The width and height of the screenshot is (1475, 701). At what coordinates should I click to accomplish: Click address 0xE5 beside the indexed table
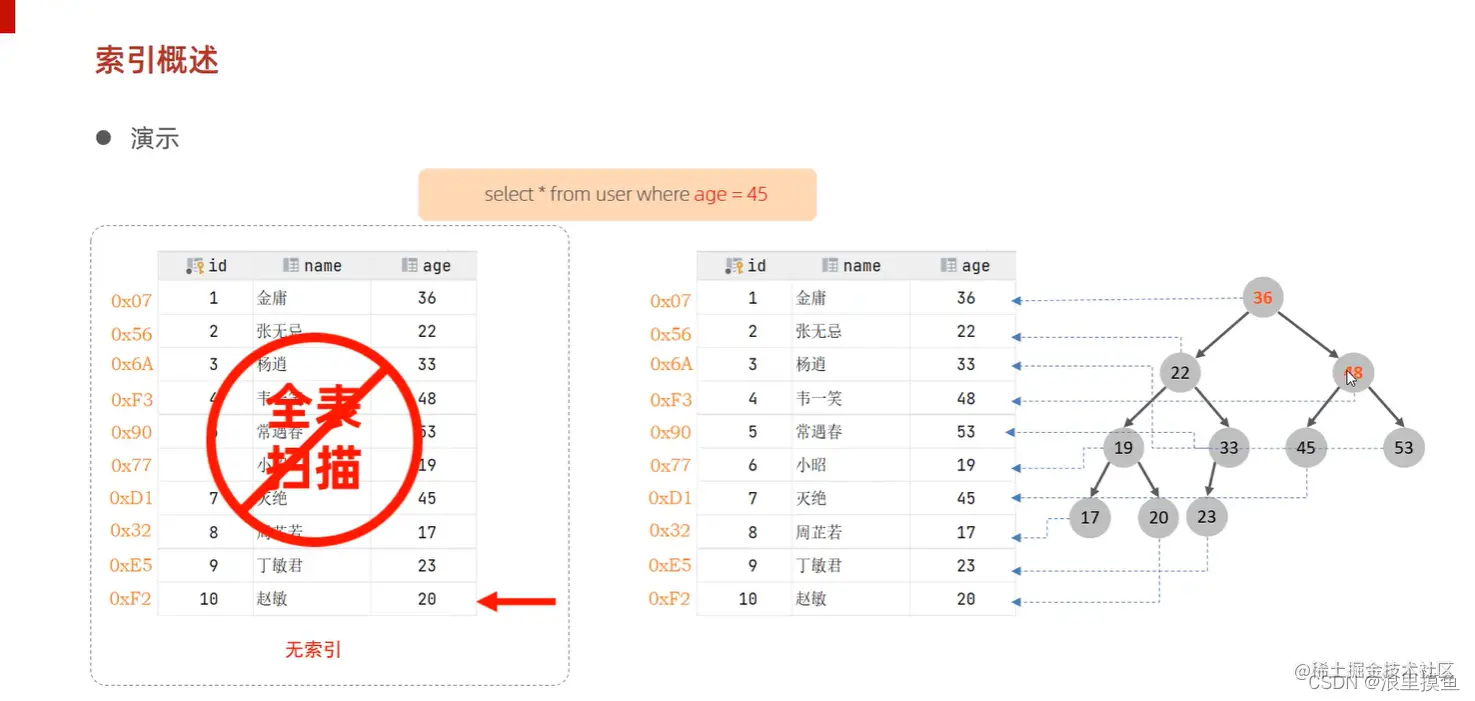[670, 565]
